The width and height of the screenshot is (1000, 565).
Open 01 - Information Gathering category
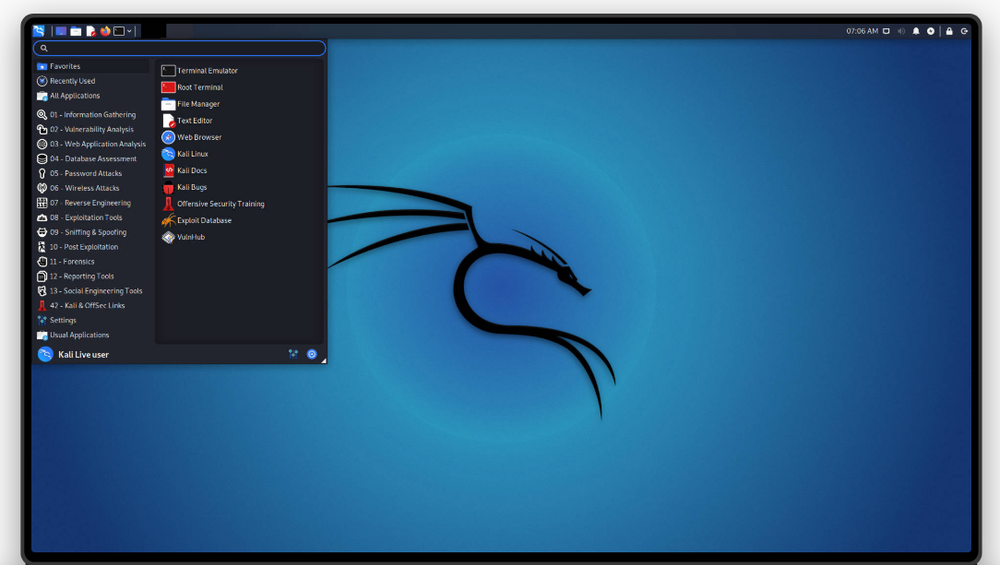pos(92,115)
